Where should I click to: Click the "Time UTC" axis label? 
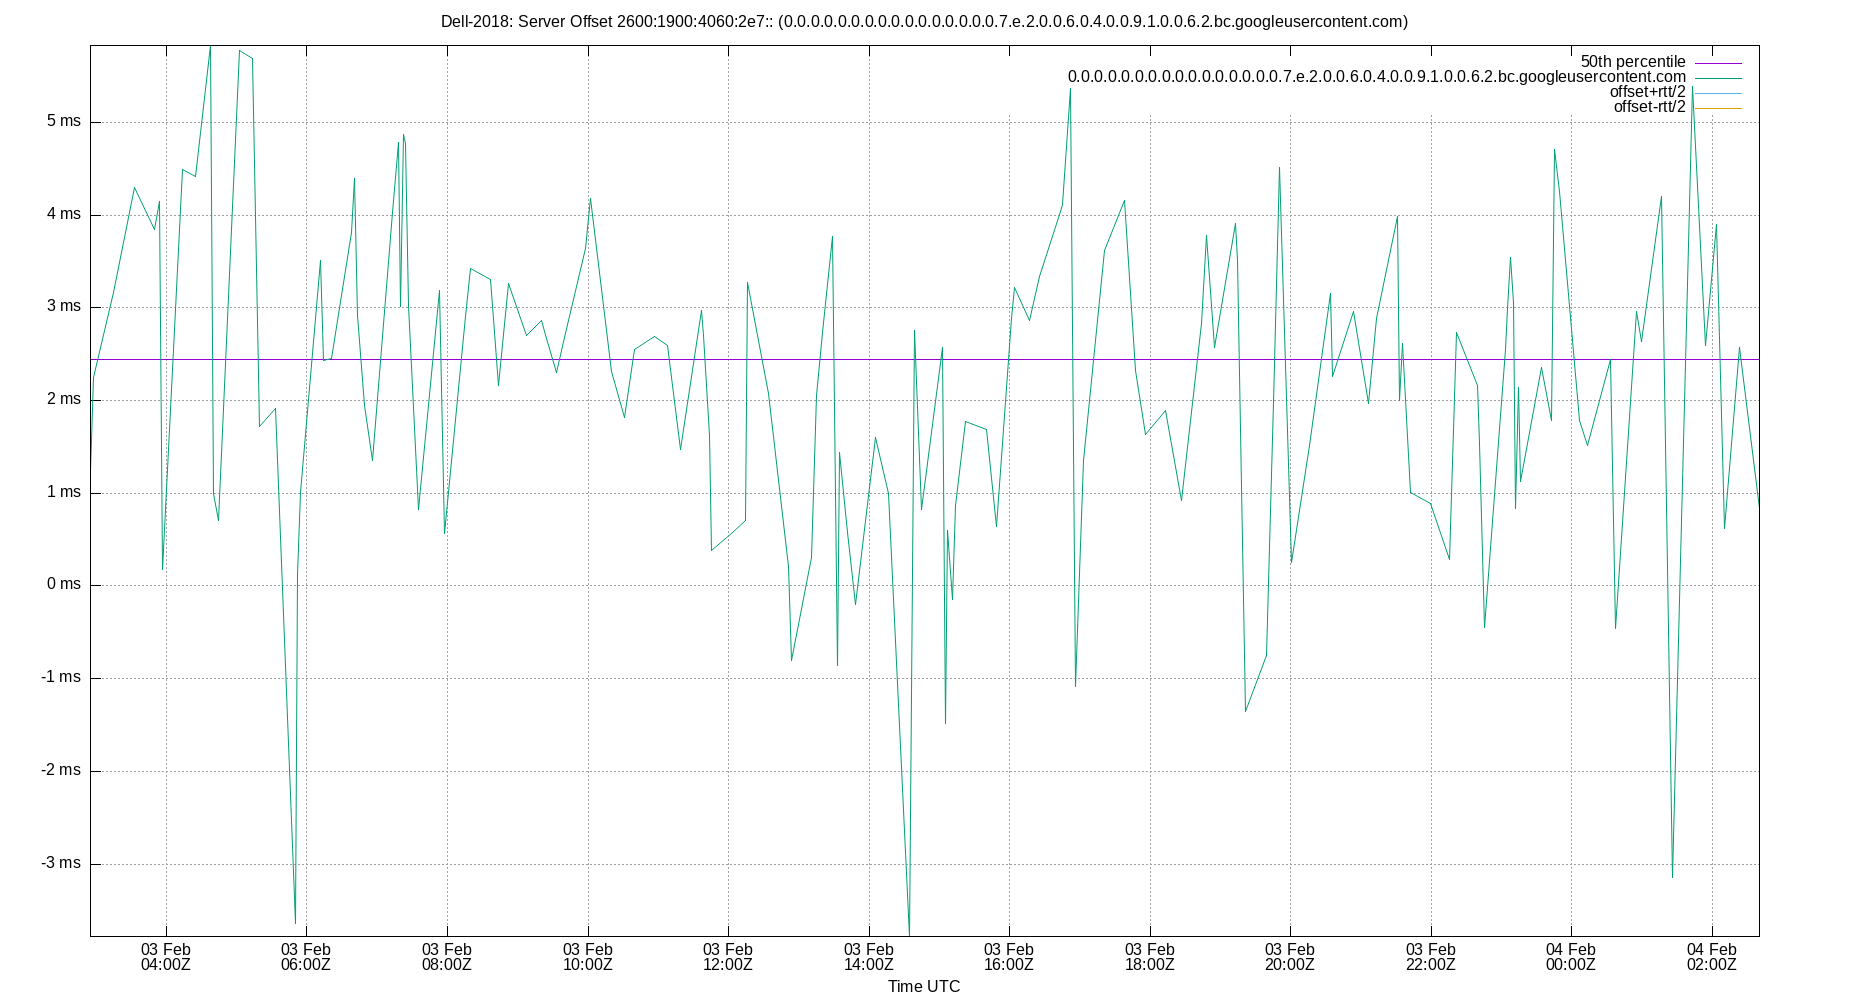pos(922,986)
